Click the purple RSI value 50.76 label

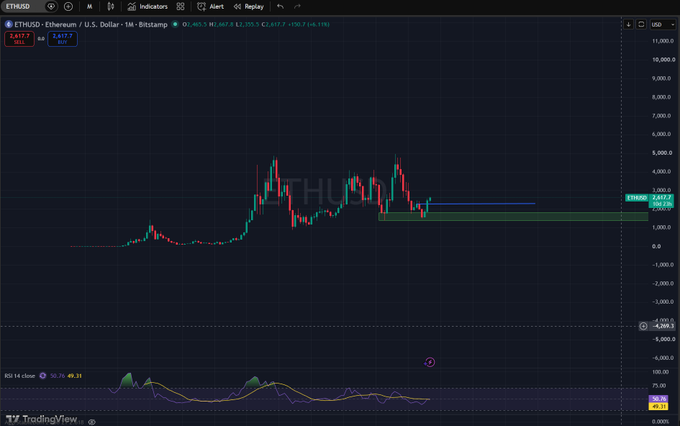[x=57, y=376]
